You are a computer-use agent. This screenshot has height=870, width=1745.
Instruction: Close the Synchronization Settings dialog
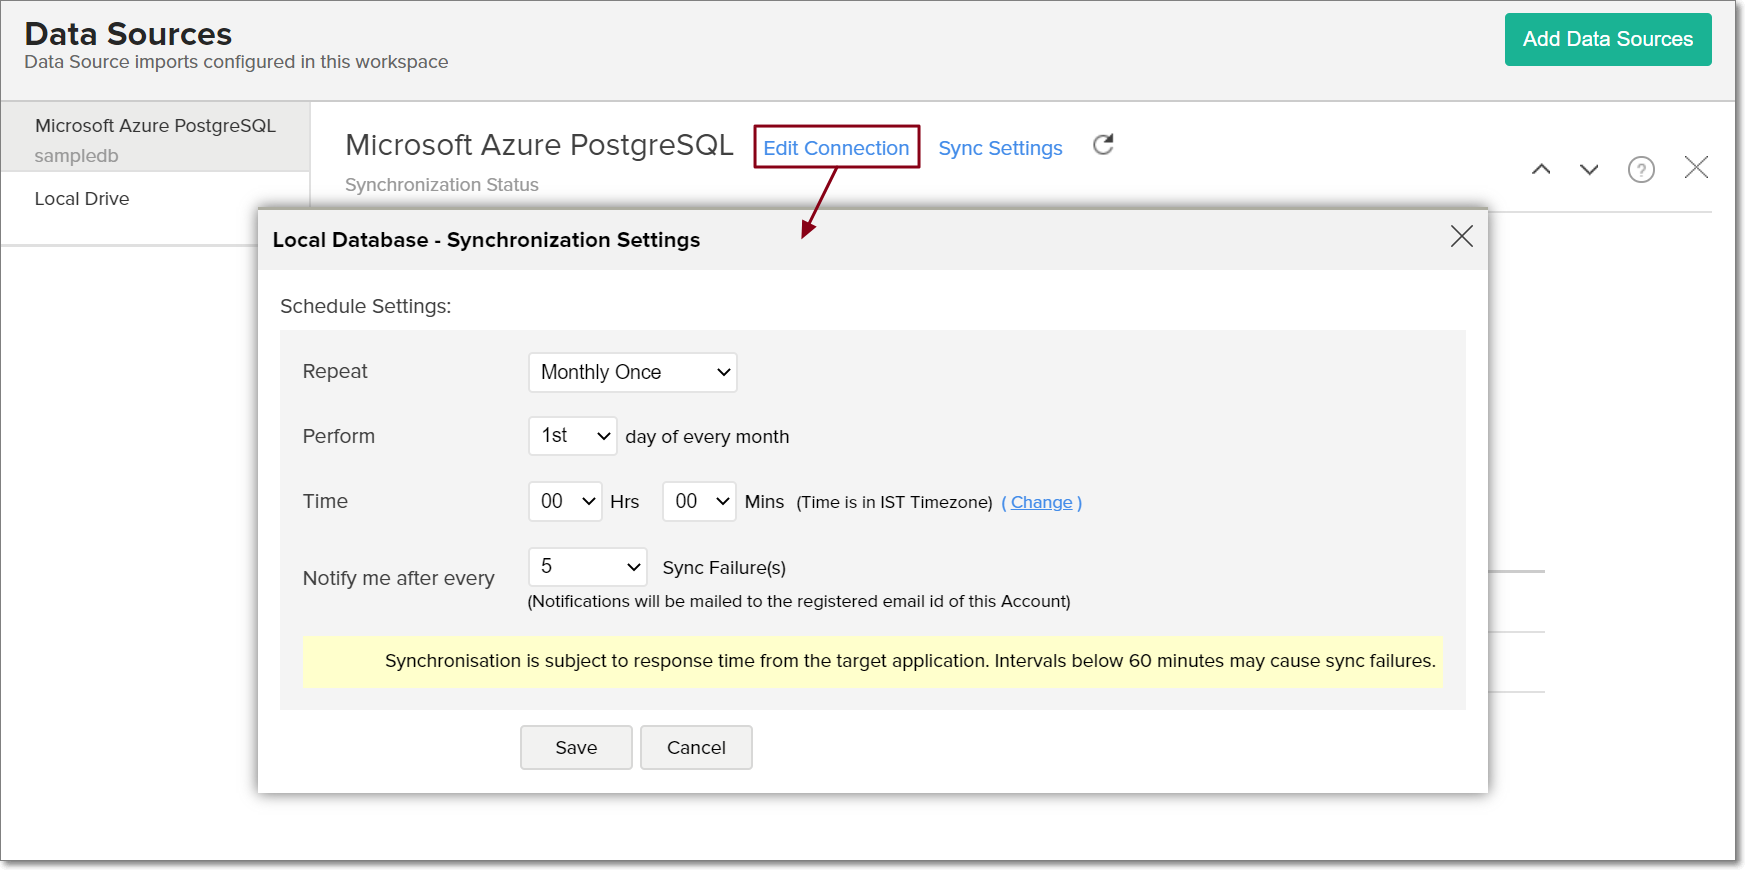pos(1461,236)
